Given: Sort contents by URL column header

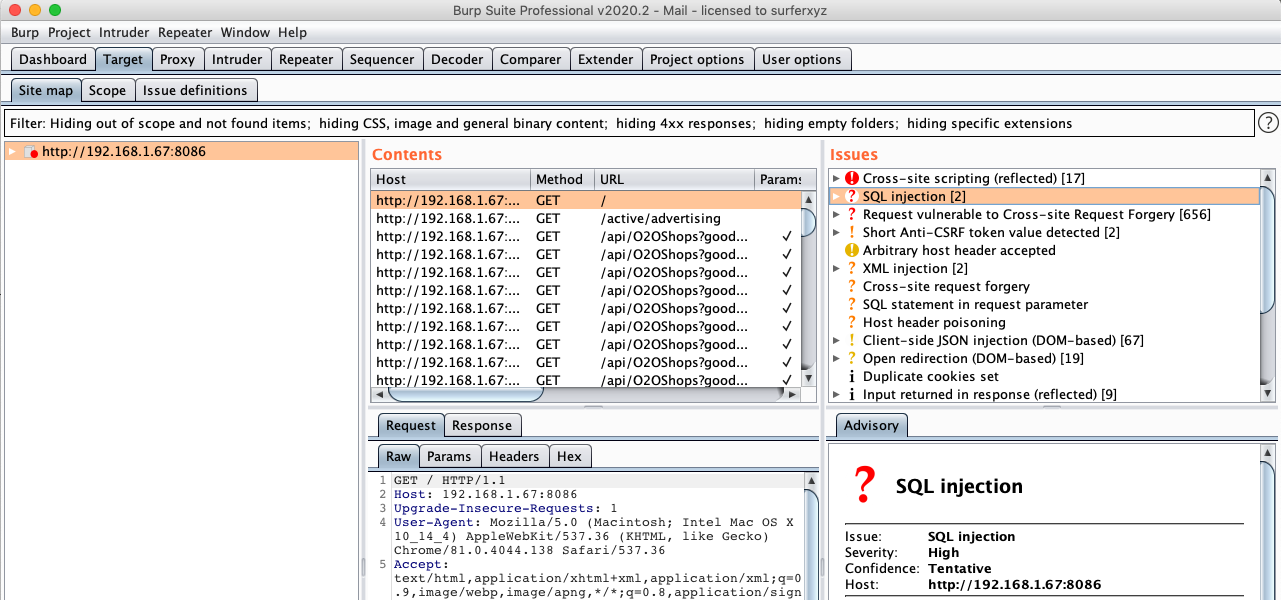Looking at the screenshot, I should (x=674, y=179).
